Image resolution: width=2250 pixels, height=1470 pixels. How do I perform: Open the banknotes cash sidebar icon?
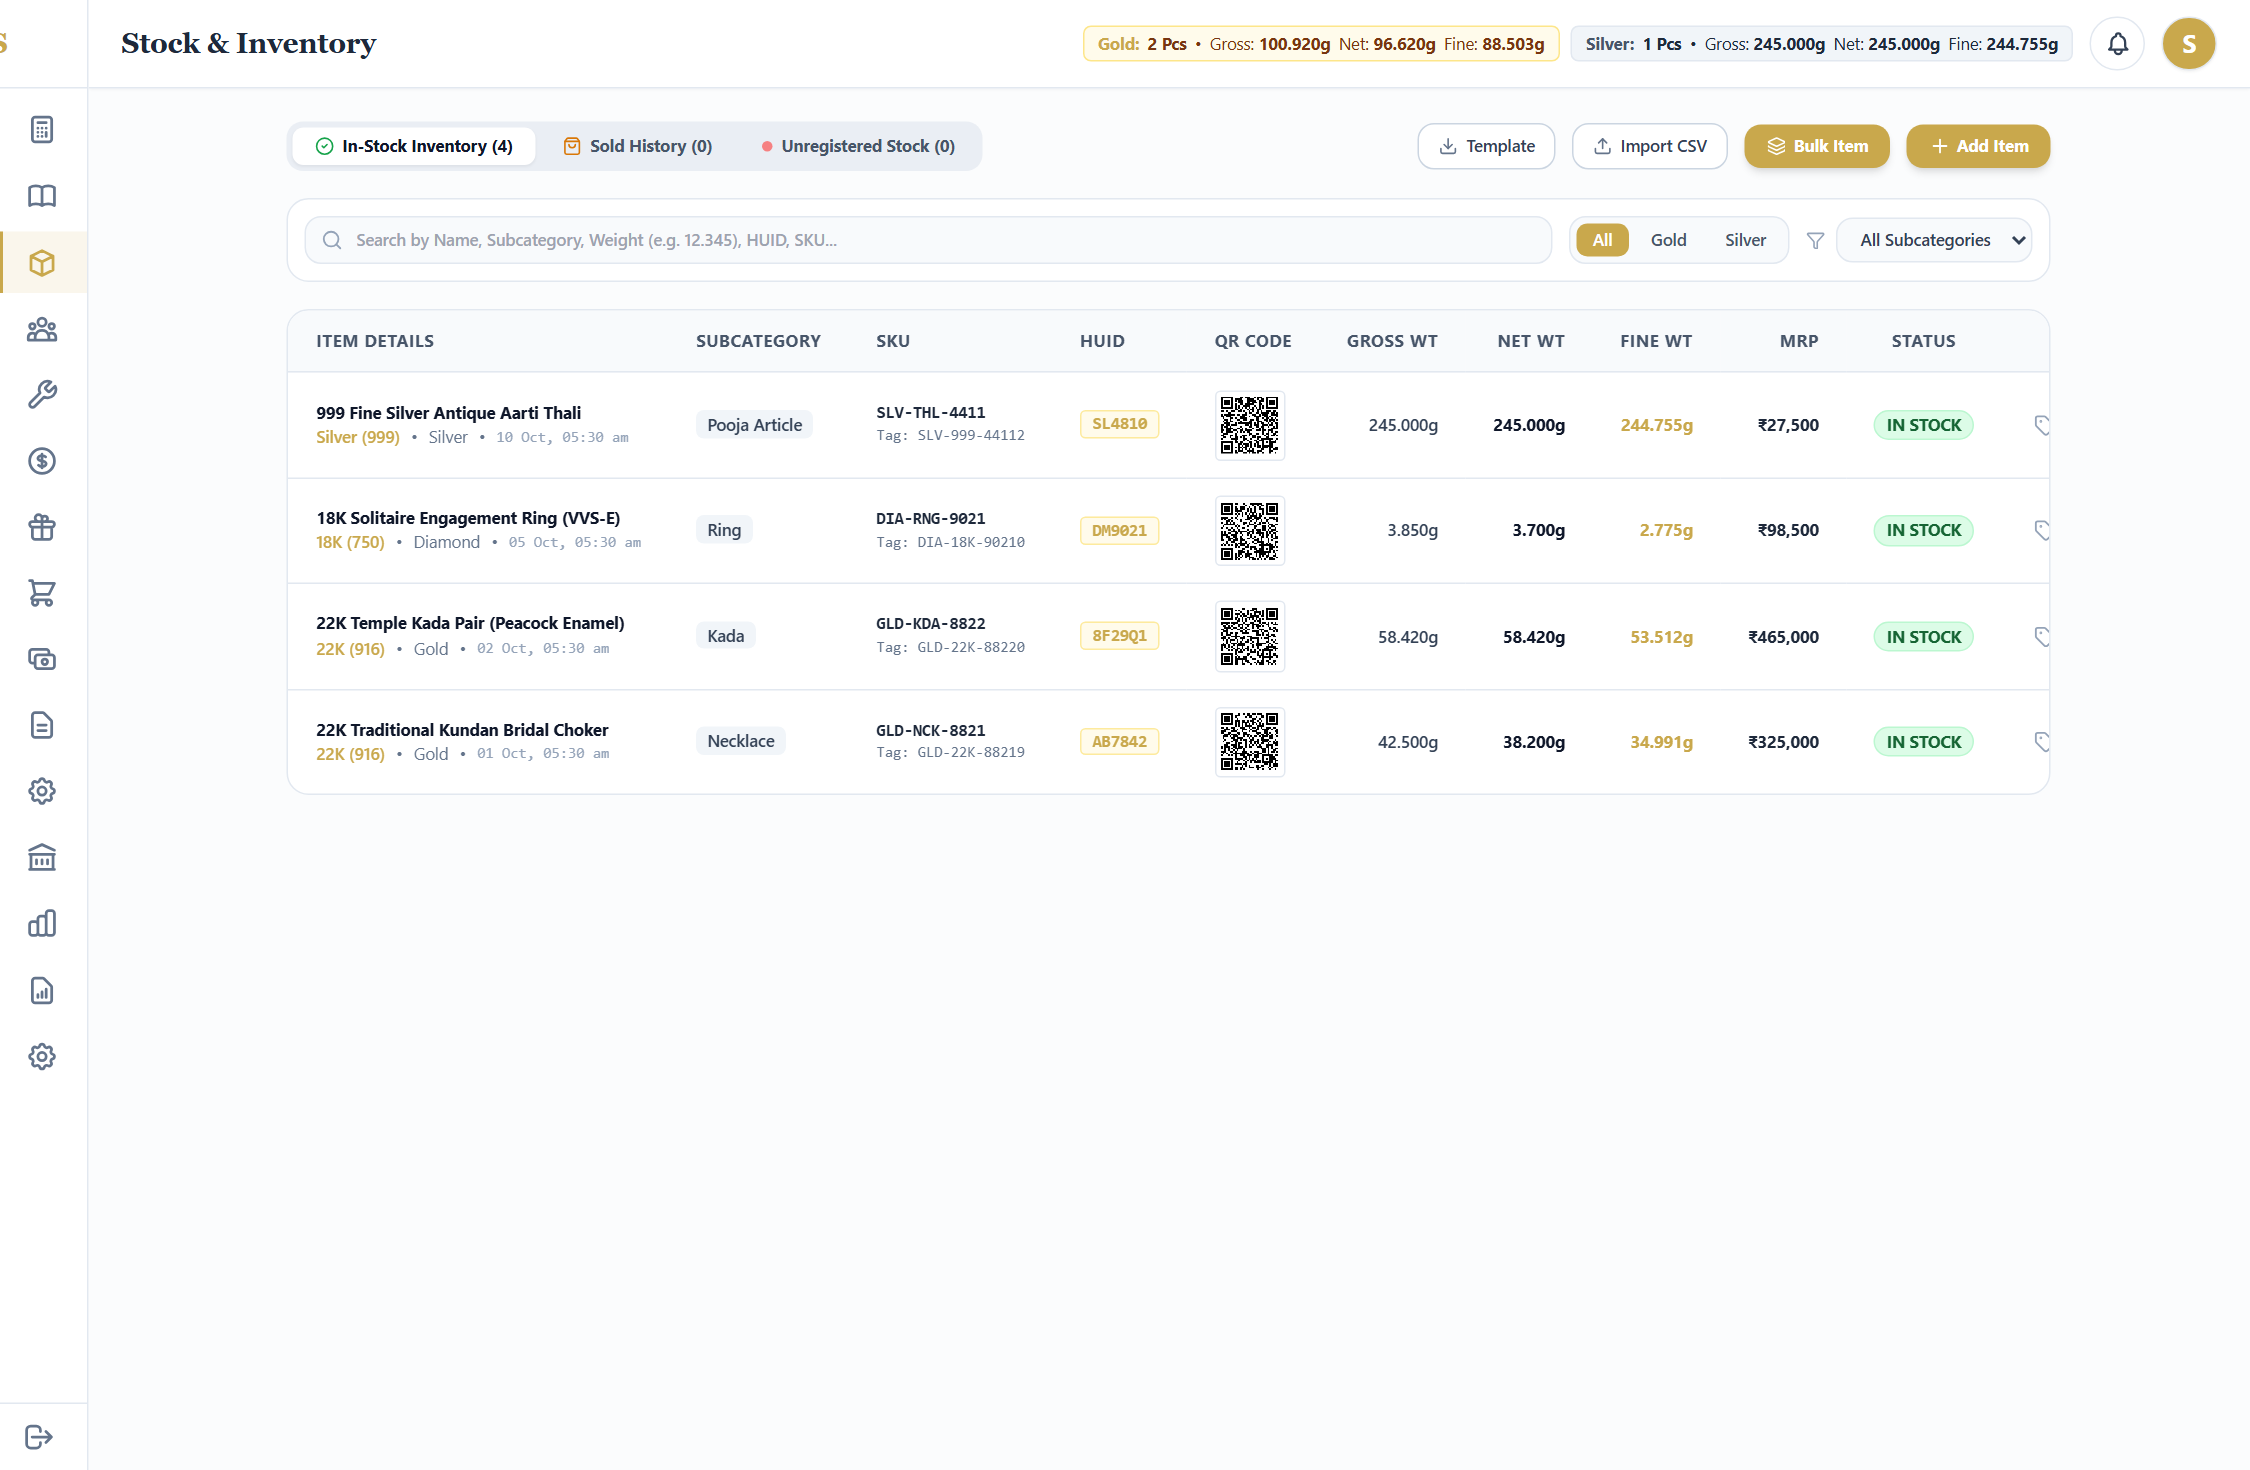click(42, 659)
